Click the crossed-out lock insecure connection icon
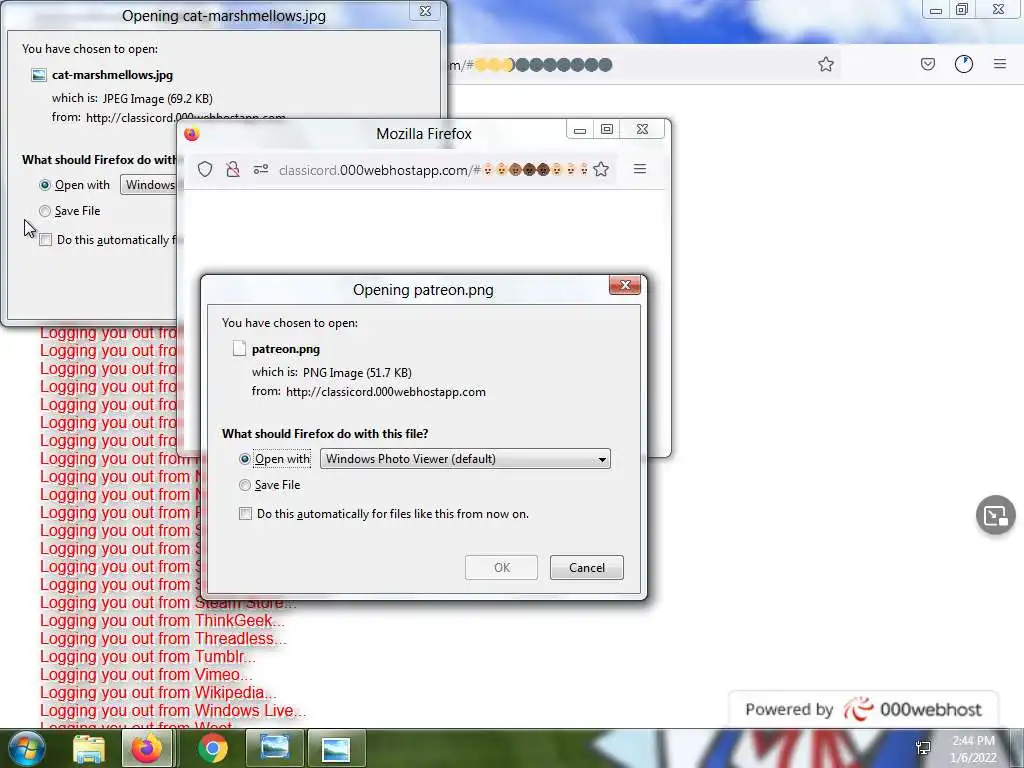1024x768 pixels. [x=232, y=170]
